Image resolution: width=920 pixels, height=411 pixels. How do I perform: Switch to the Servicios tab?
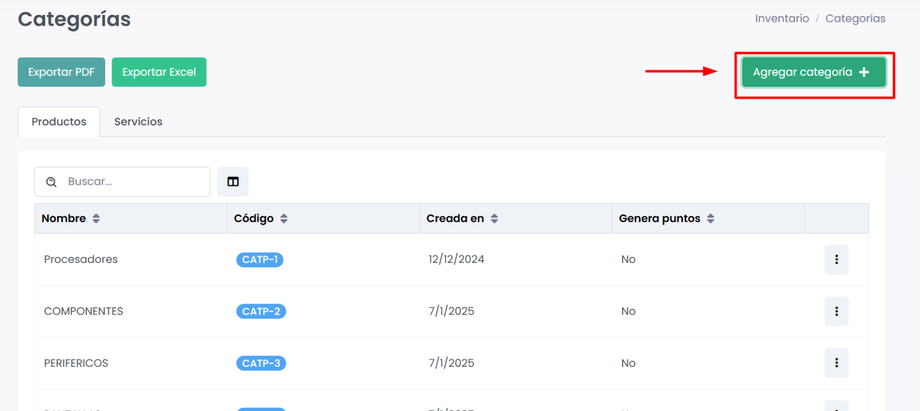(x=138, y=122)
